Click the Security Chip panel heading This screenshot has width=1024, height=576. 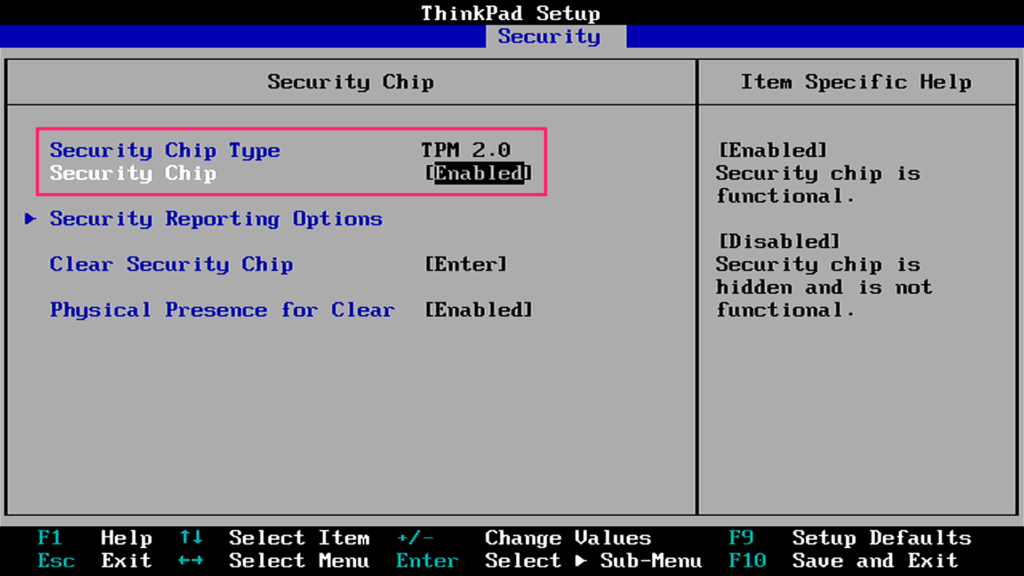point(351,82)
